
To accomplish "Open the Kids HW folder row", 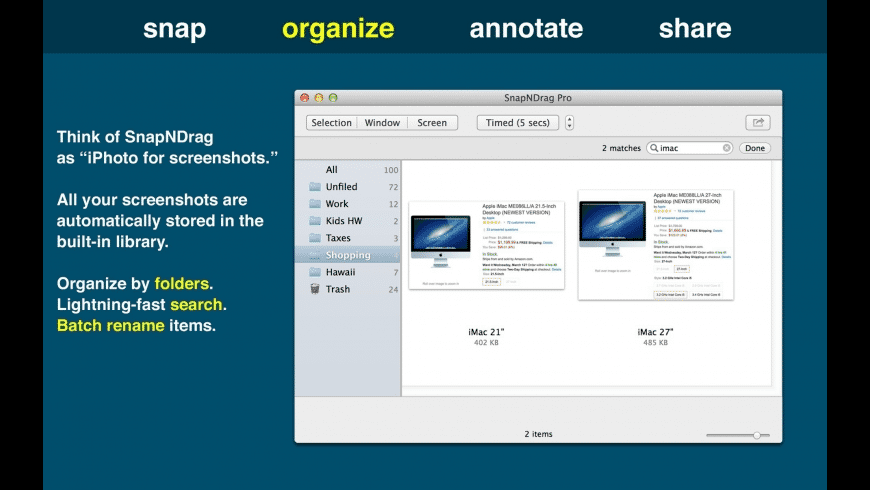I will pos(348,220).
